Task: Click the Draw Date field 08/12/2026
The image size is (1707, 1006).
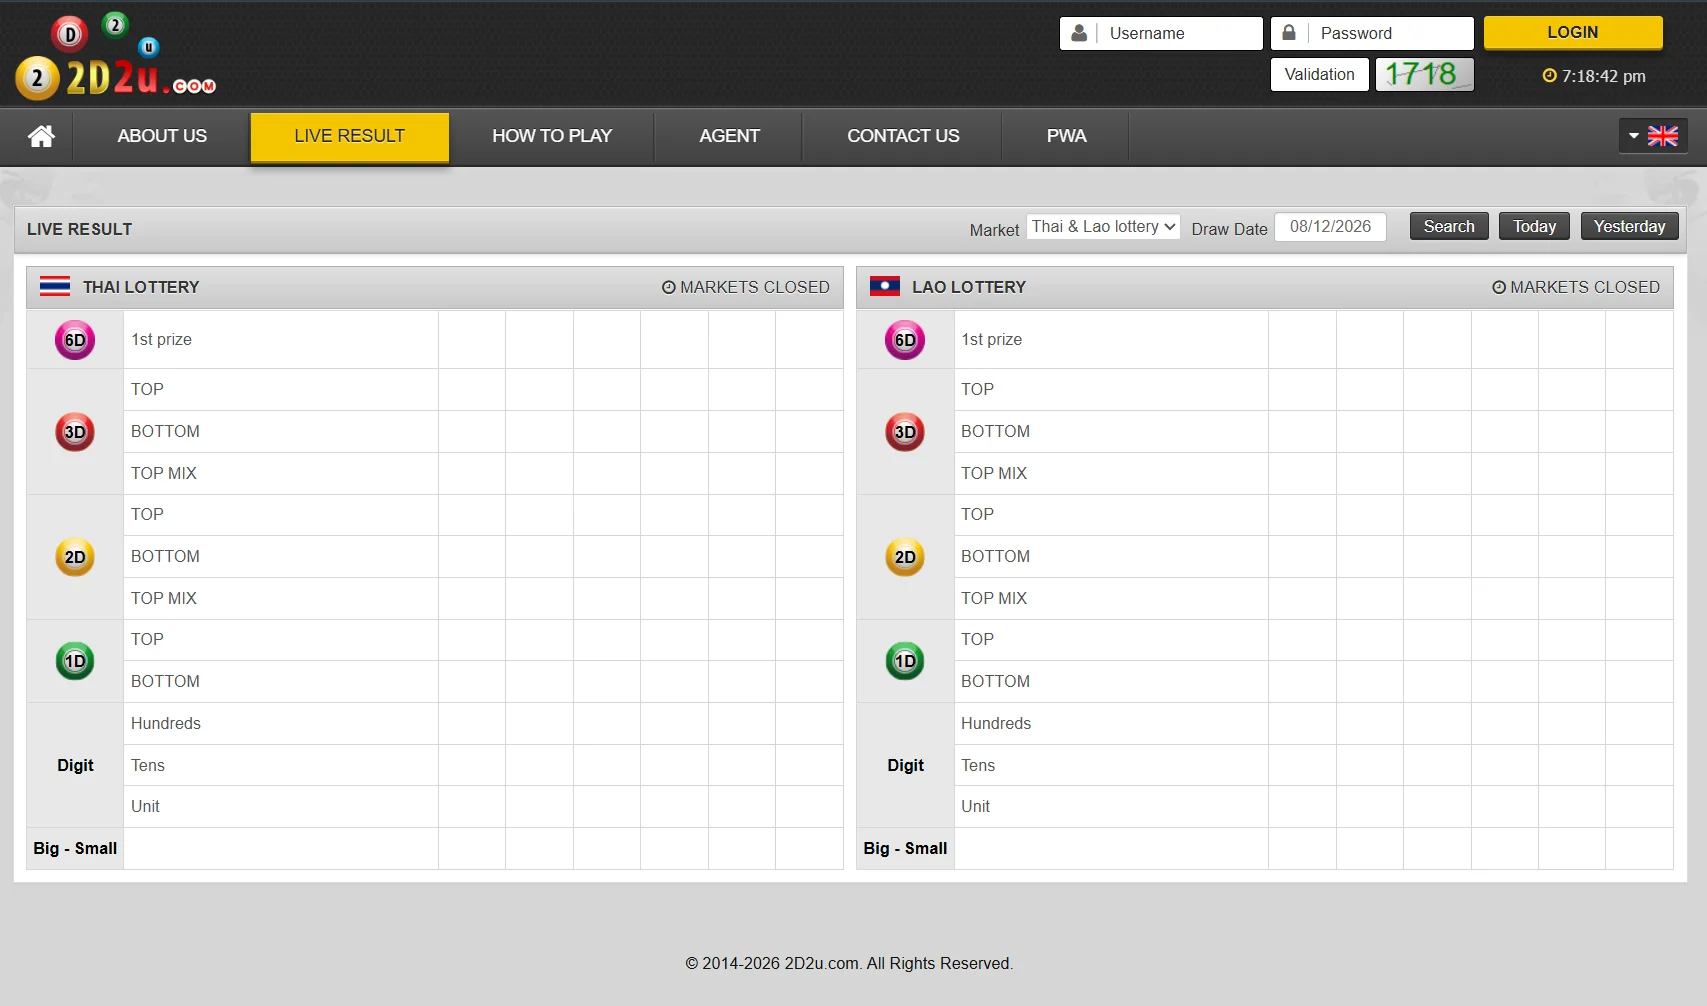Action: coord(1330,227)
